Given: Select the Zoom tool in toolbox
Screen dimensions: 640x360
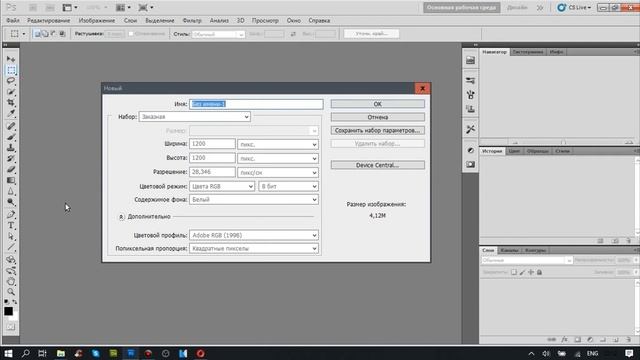Looking at the screenshot, I should [x=11, y=292].
